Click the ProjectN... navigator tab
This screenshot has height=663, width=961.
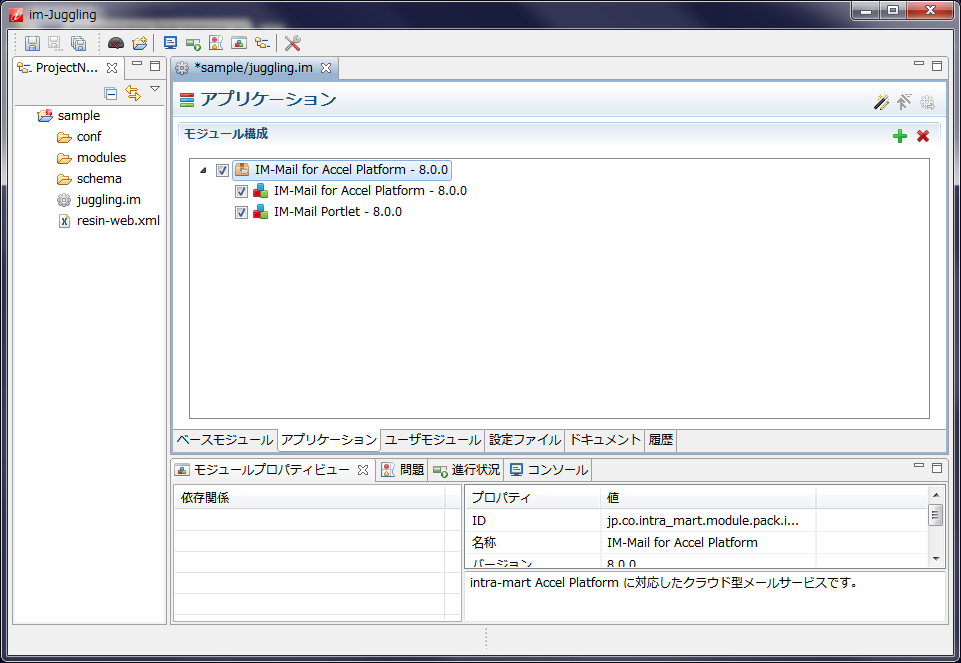(66, 68)
